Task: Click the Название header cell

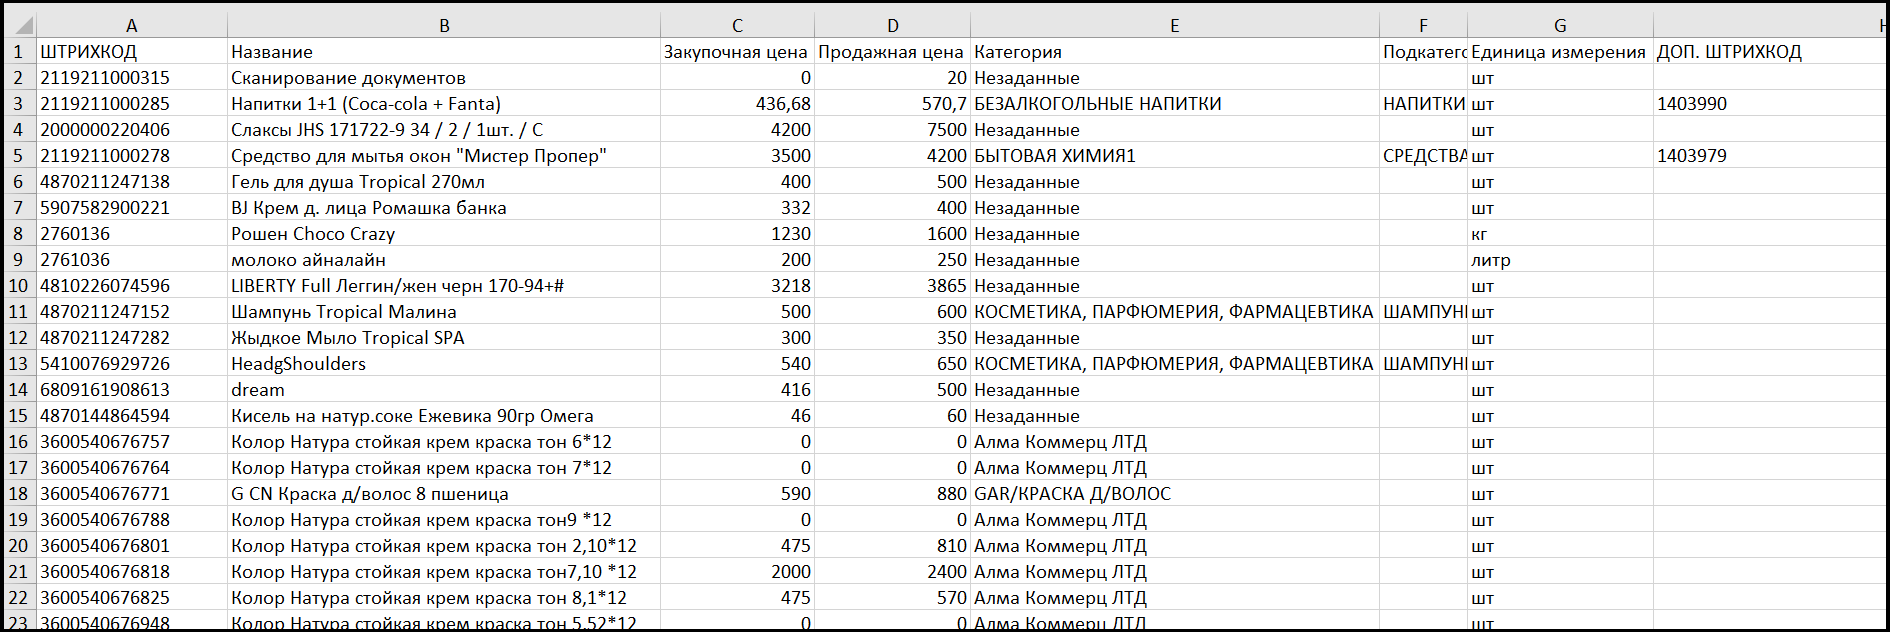Action: [x=444, y=51]
